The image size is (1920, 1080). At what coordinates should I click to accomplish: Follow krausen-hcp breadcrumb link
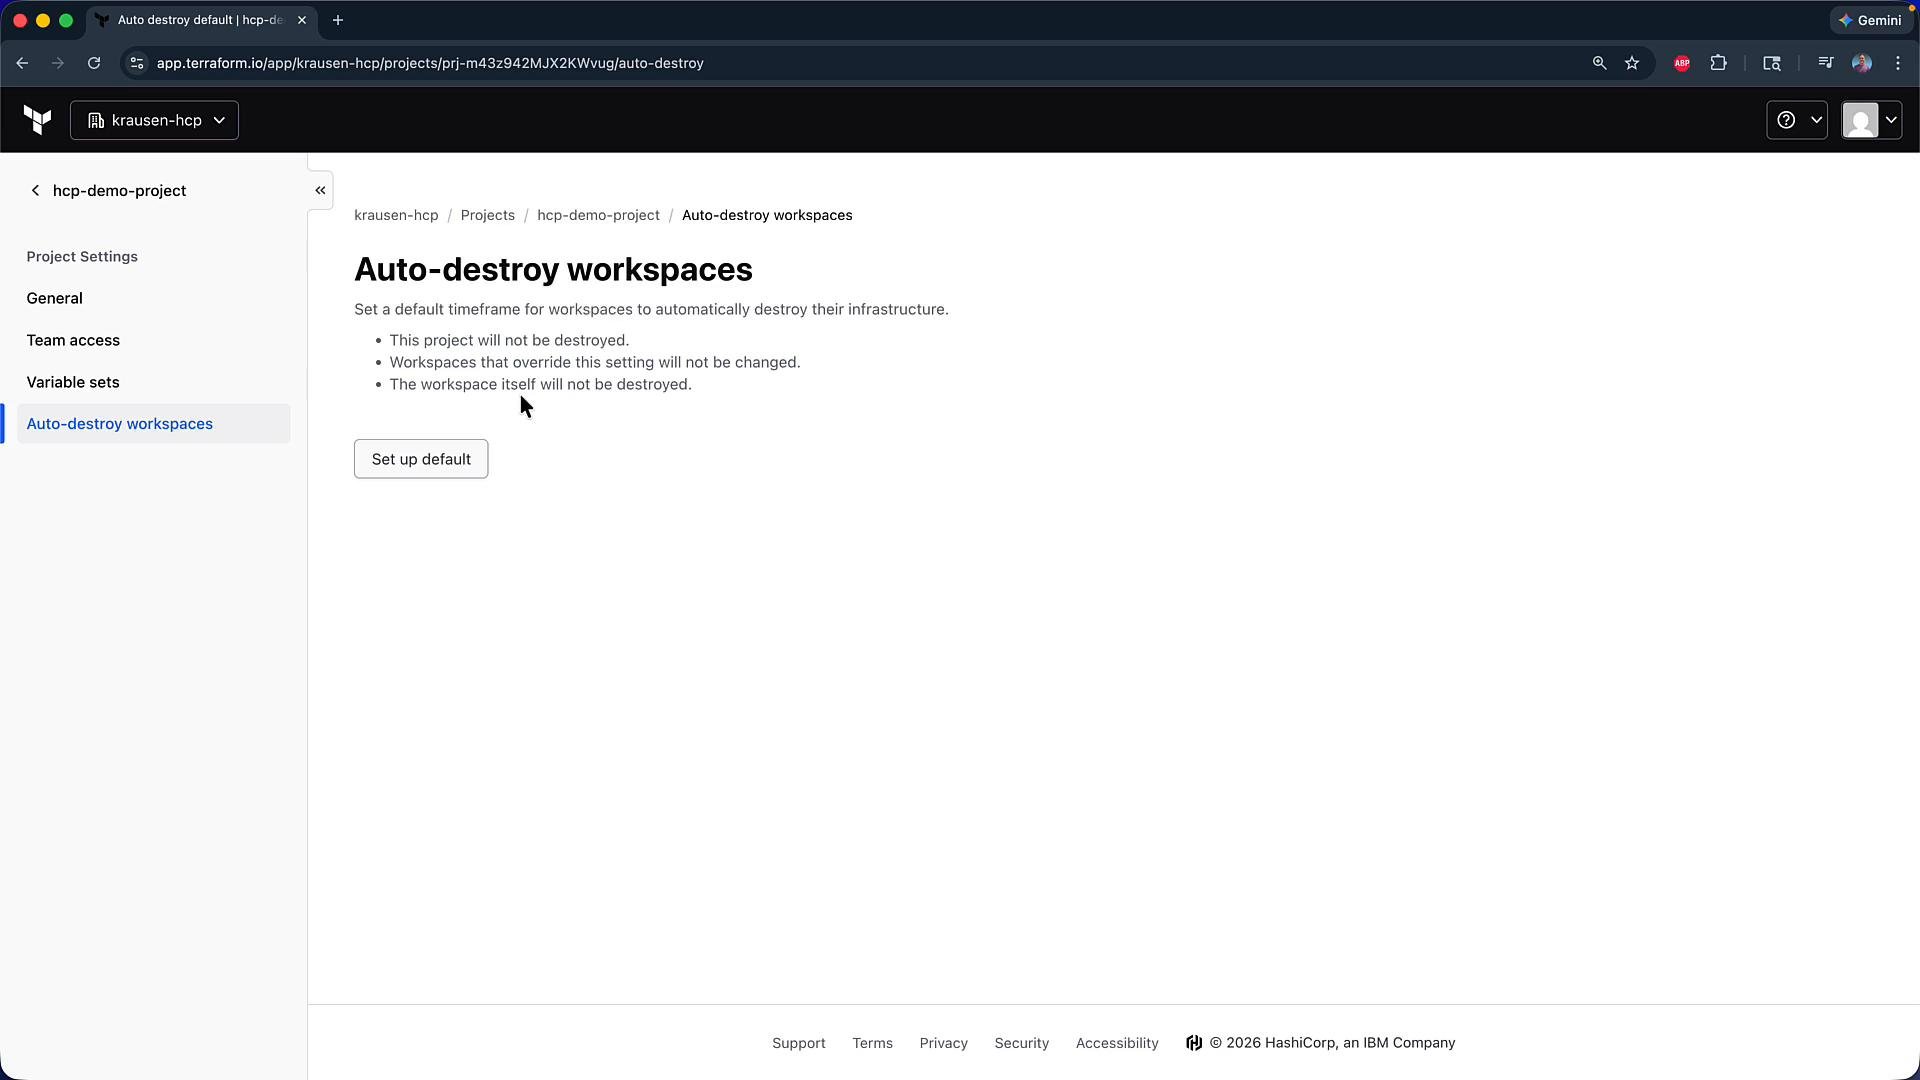[x=396, y=215]
